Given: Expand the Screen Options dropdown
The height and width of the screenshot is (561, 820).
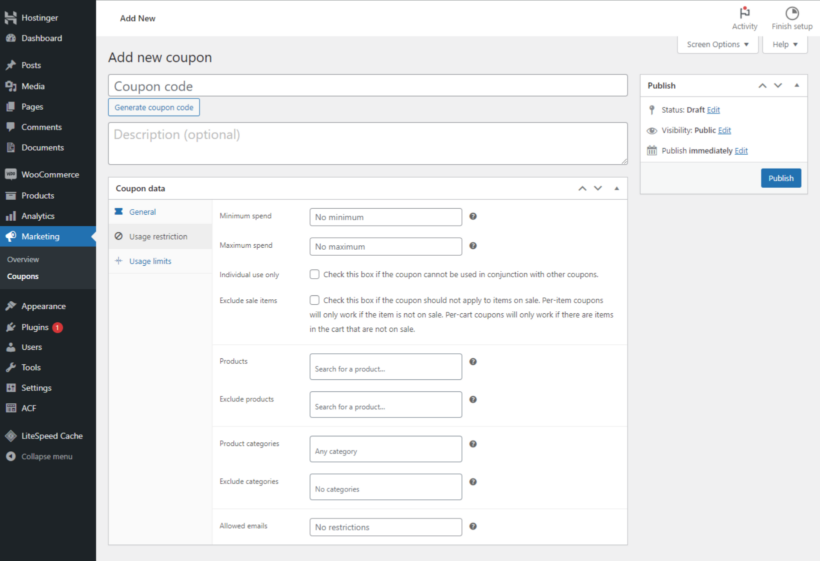Looking at the screenshot, I should click(717, 45).
